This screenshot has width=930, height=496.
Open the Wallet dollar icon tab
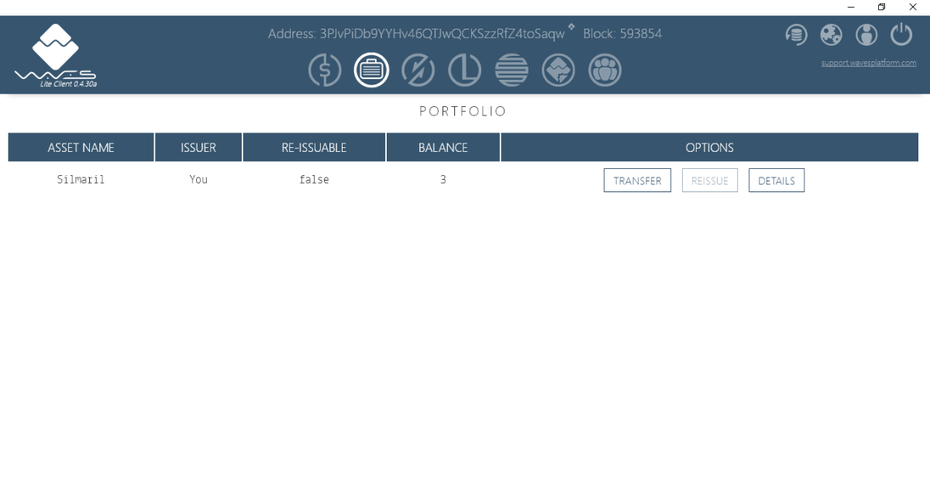[x=324, y=70]
